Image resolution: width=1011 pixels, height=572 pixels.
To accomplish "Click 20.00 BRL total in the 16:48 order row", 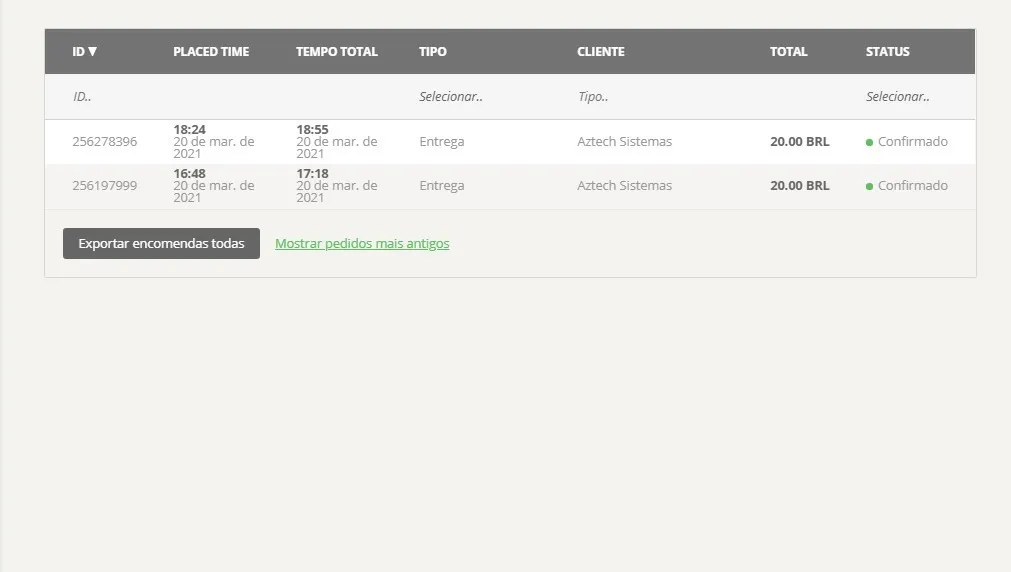I will [799, 186].
